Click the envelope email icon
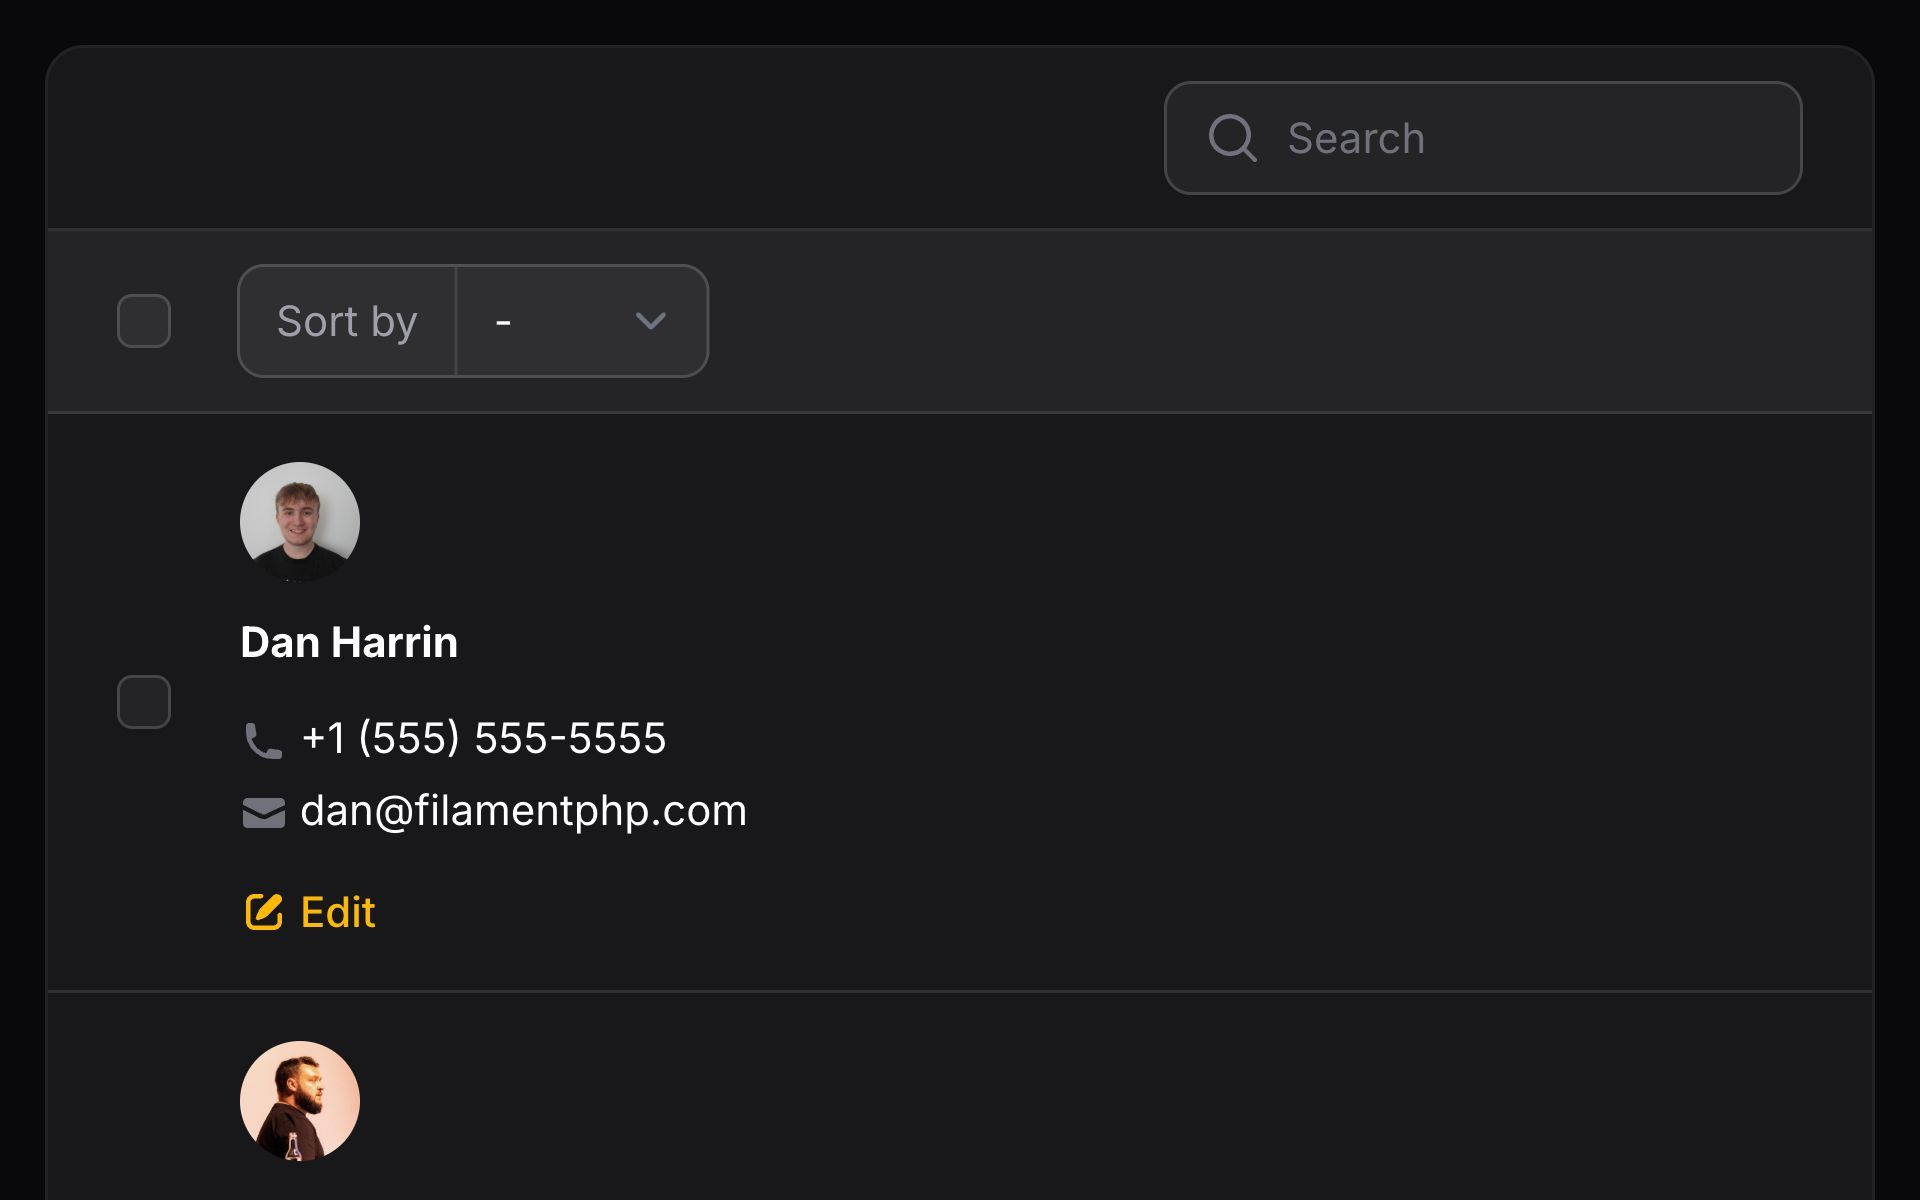1920x1200 pixels. pyautogui.click(x=264, y=812)
